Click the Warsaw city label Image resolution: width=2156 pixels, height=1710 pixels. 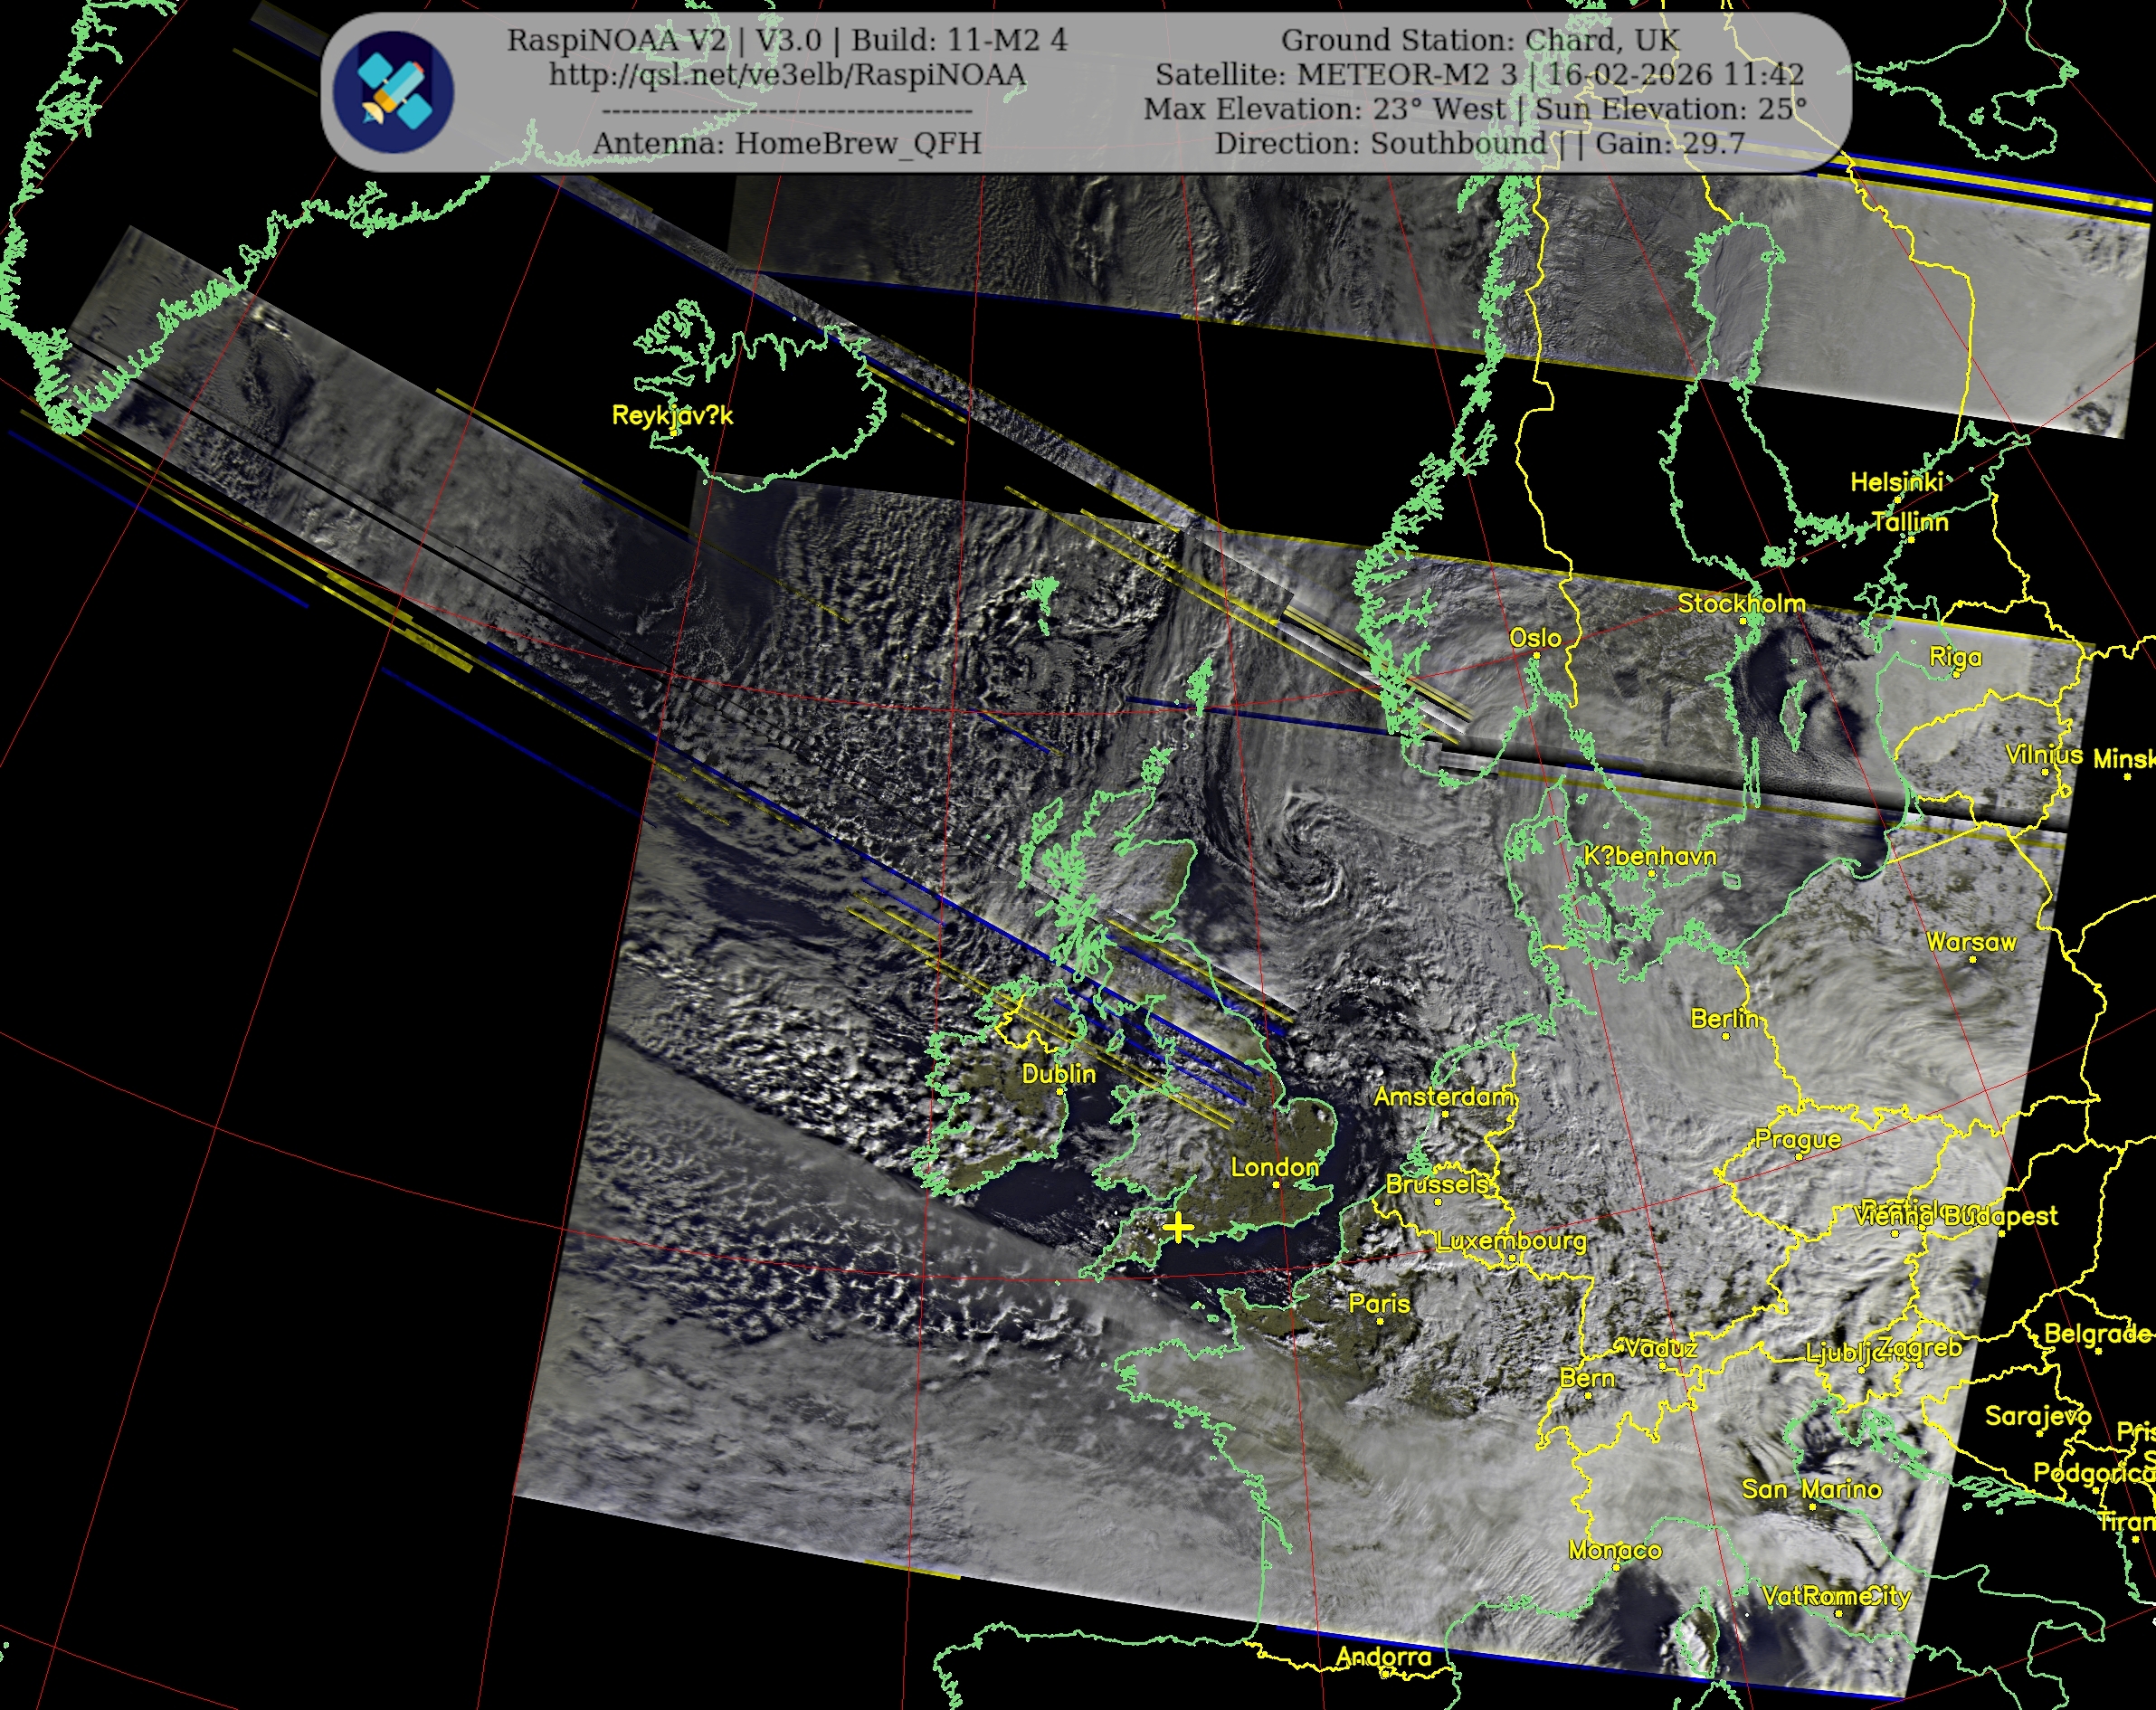click(x=1971, y=942)
